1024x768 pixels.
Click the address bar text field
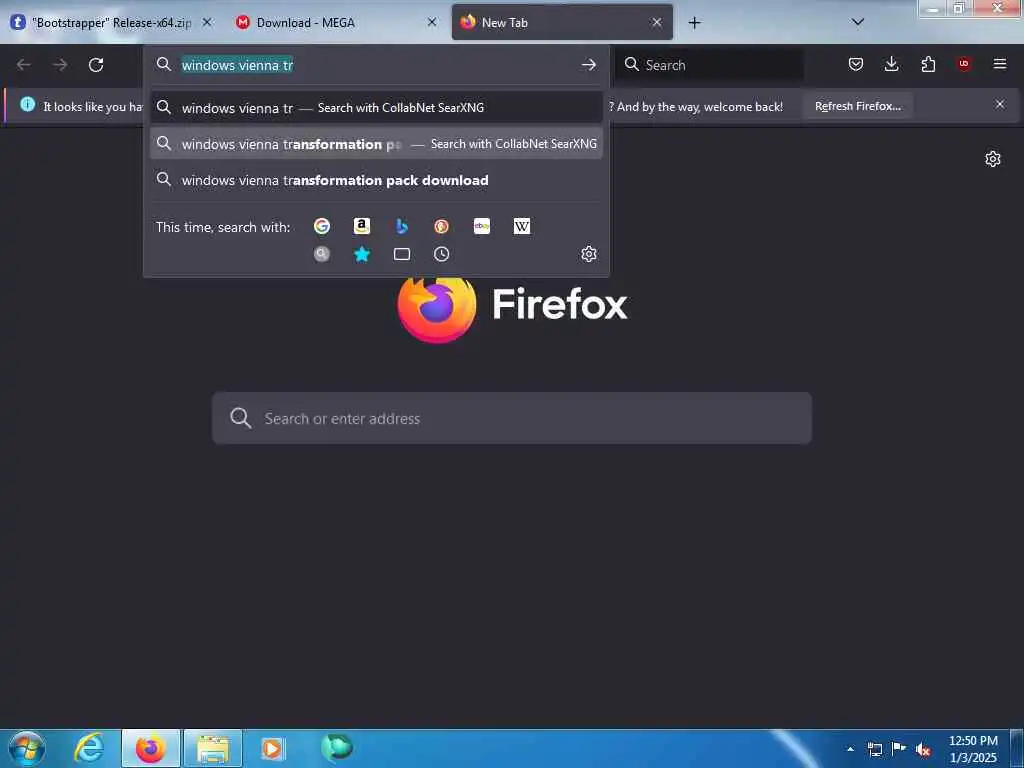376,65
